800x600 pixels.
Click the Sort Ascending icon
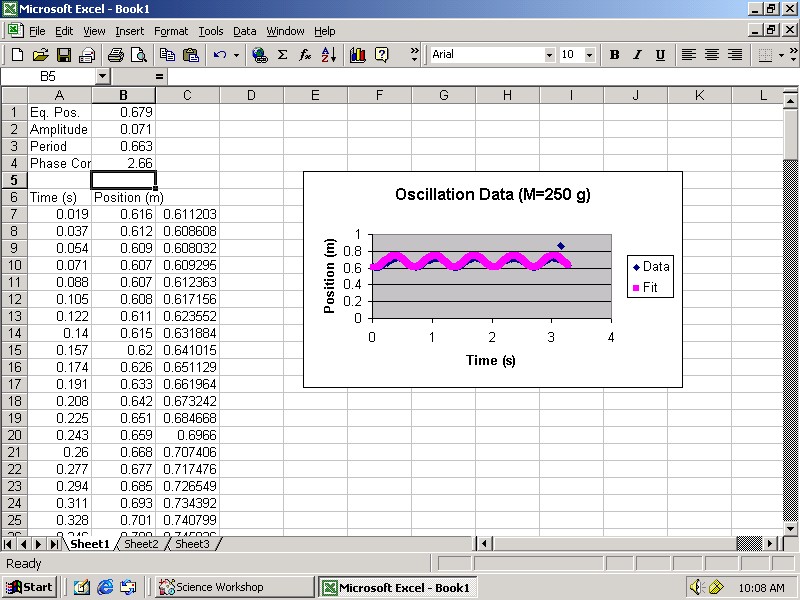[x=329, y=55]
